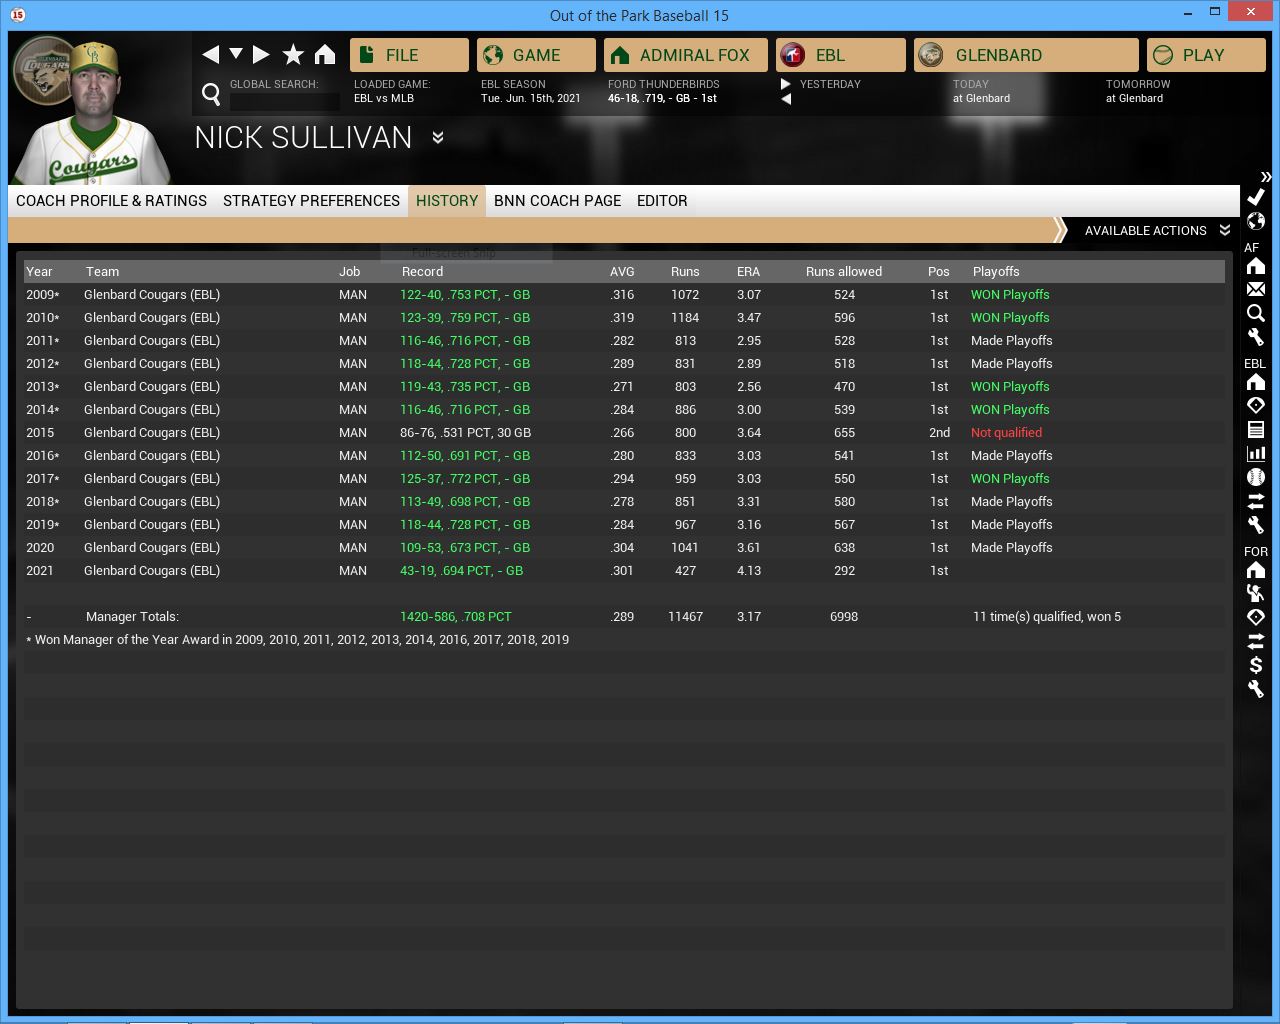Click the Manager of the Year Award footnote
1280x1024 pixels.
pos(298,640)
